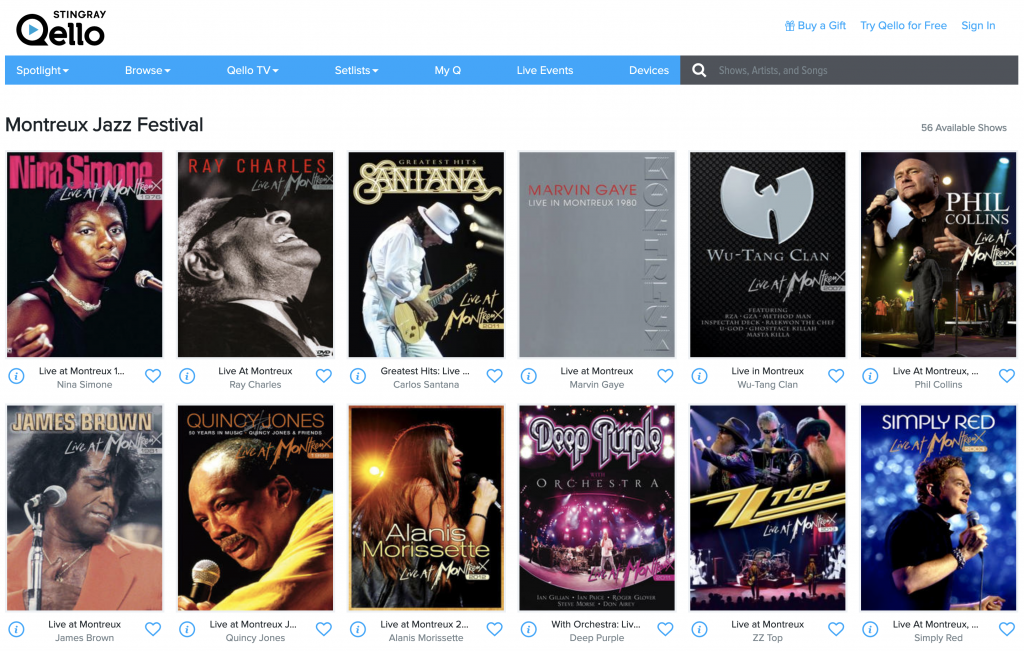1024x651 pixels.
Task: Show info for Quincy Jones concert
Action: tap(187, 629)
